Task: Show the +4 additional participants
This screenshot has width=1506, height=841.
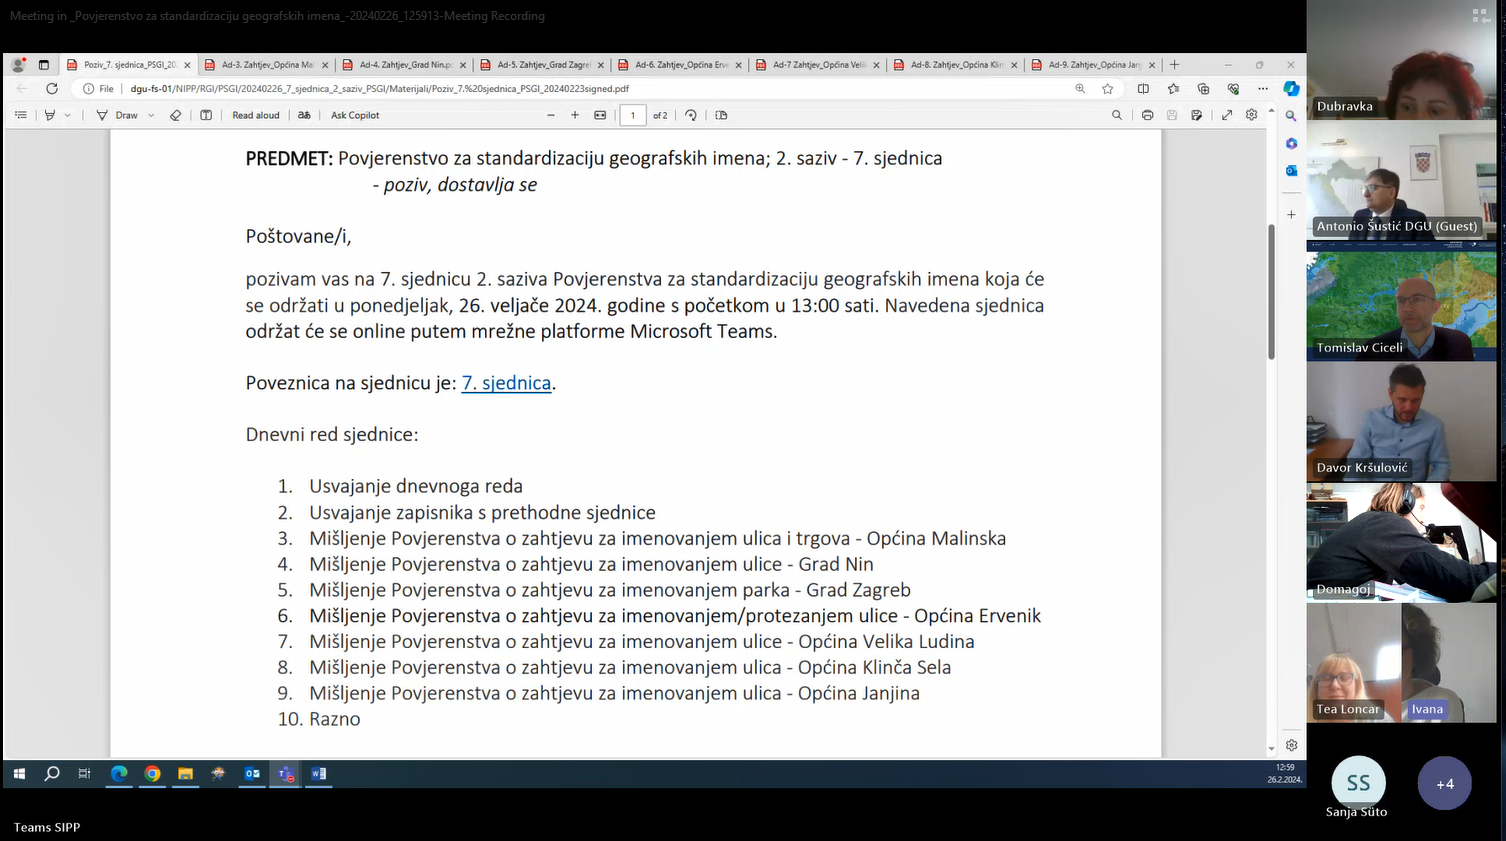Action: point(1445,783)
